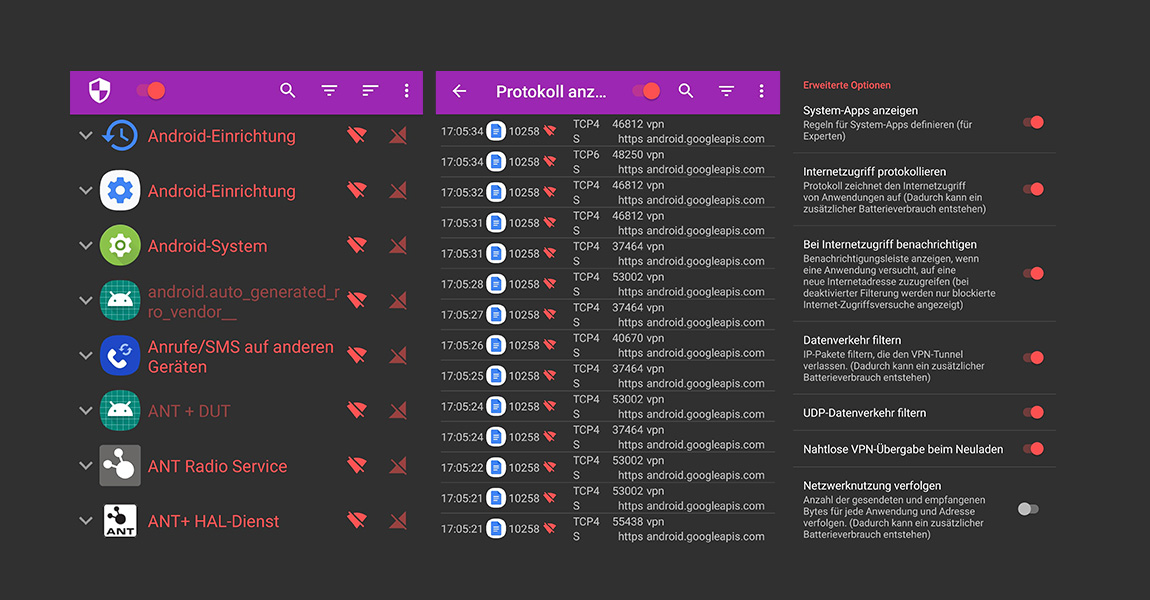Toggle mobile data blocking for Anrufe/SMS auf anderen Geräten

coord(398,355)
